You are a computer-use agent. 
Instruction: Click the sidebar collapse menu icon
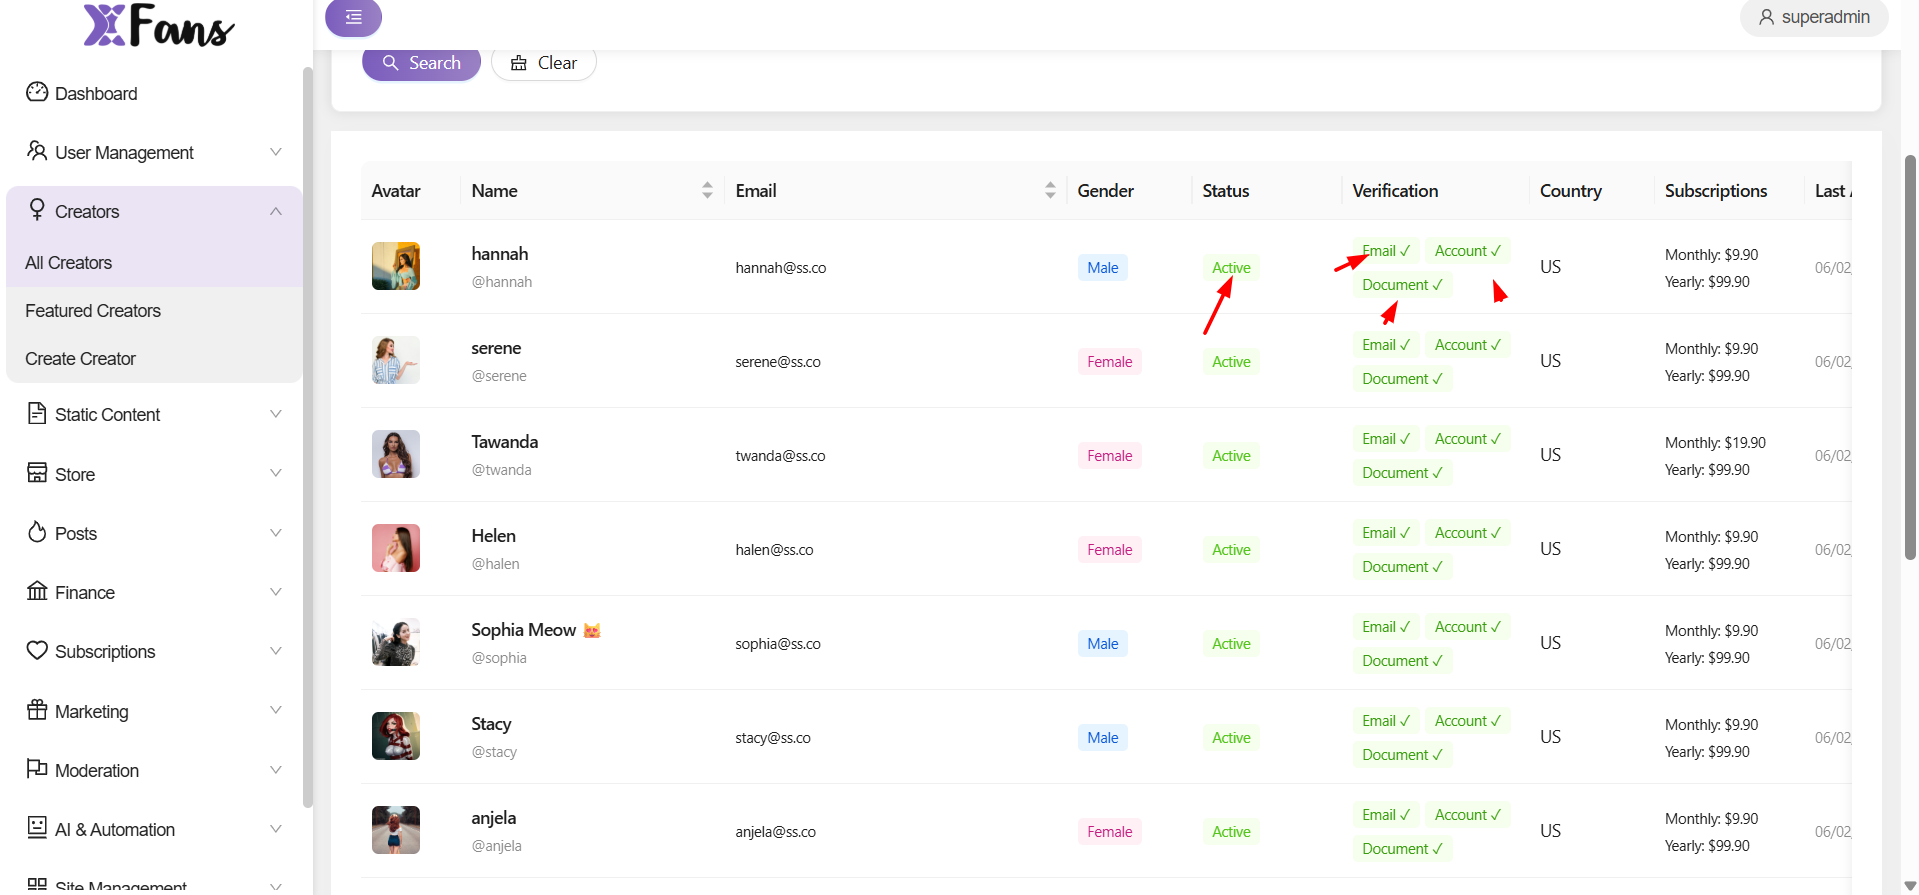point(353,17)
